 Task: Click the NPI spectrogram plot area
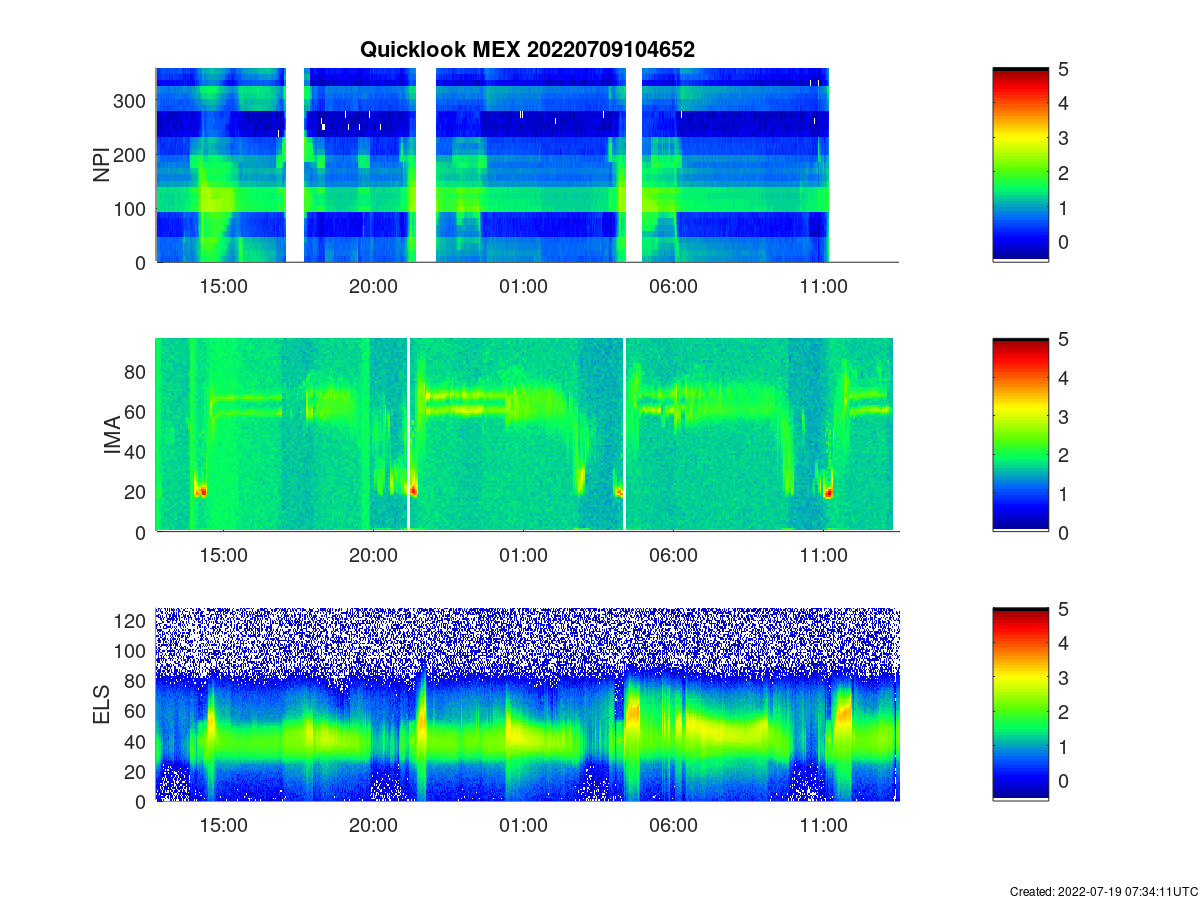527,165
